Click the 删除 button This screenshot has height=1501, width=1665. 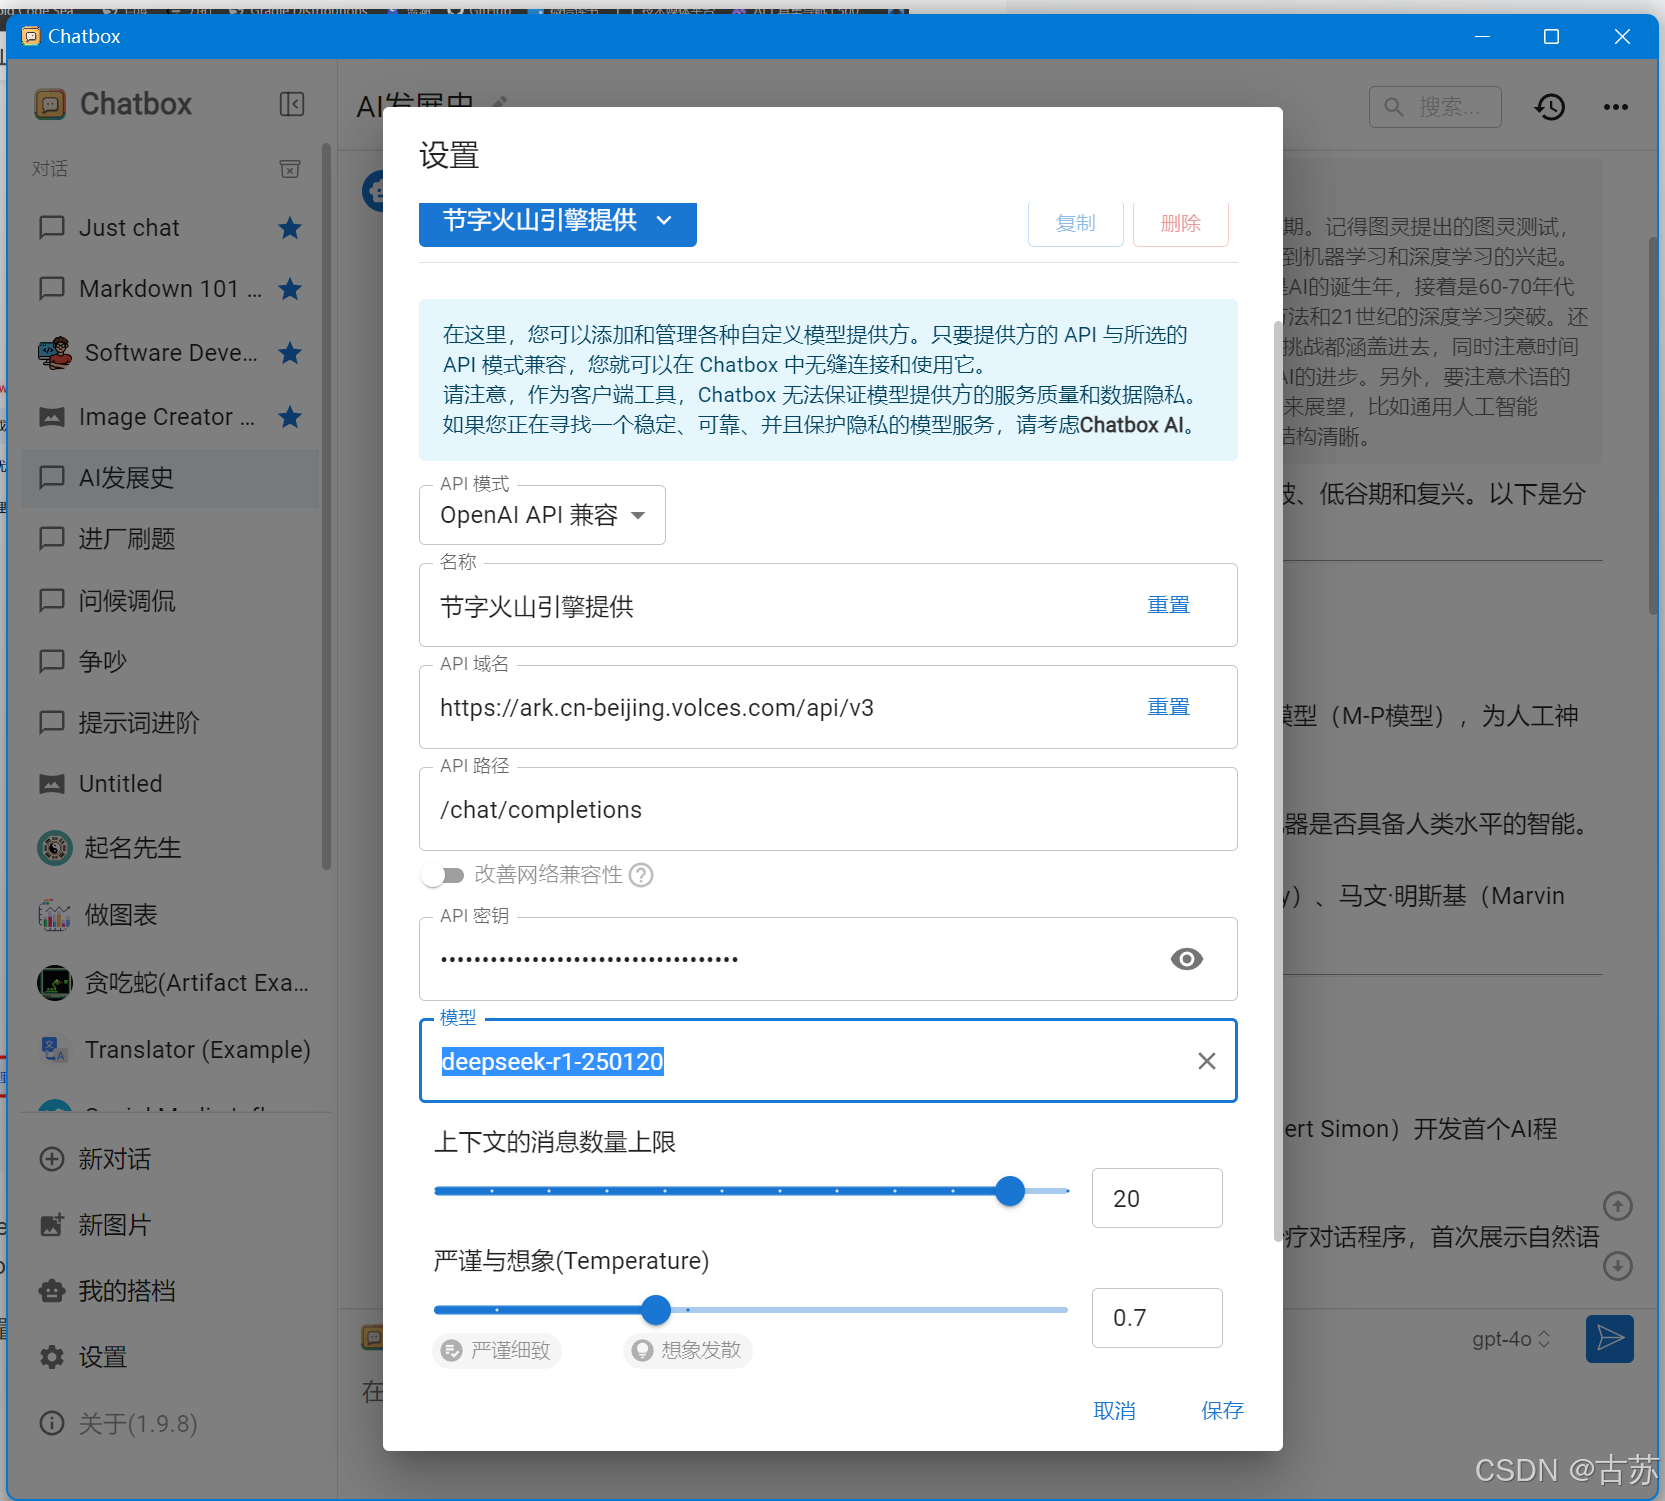pyautogui.click(x=1181, y=223)
